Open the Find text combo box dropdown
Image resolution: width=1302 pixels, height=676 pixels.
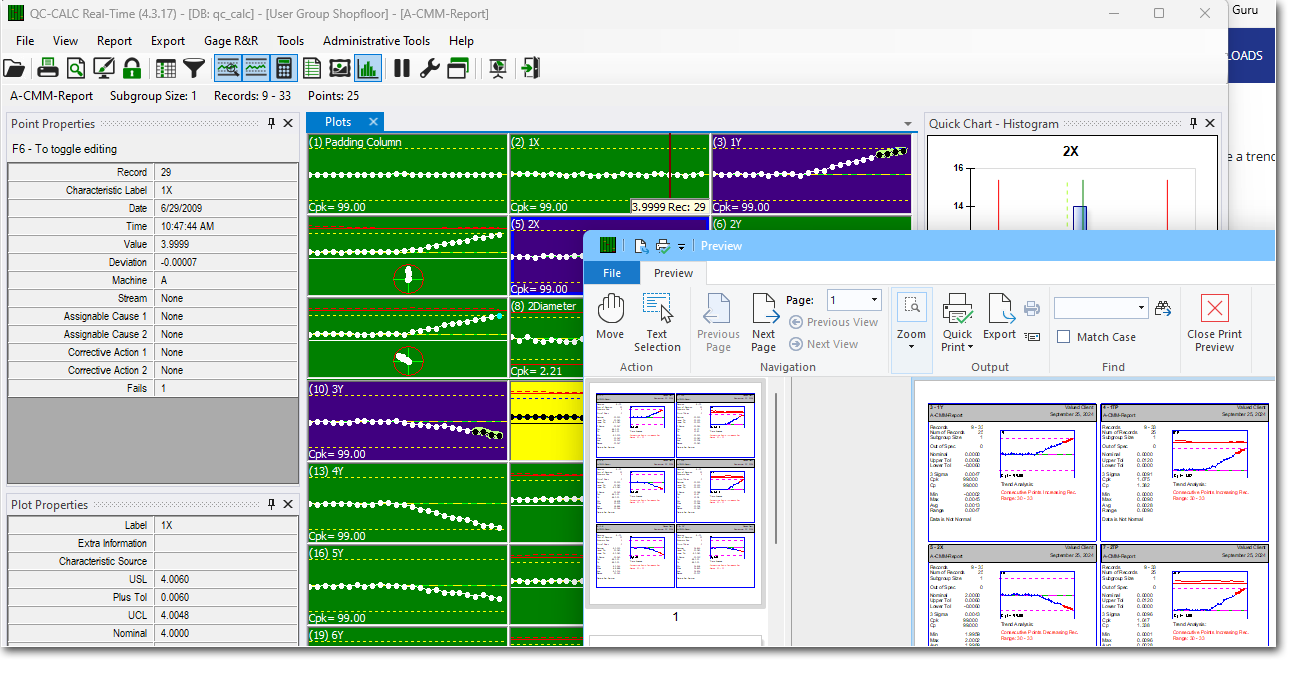point(1142,308)
